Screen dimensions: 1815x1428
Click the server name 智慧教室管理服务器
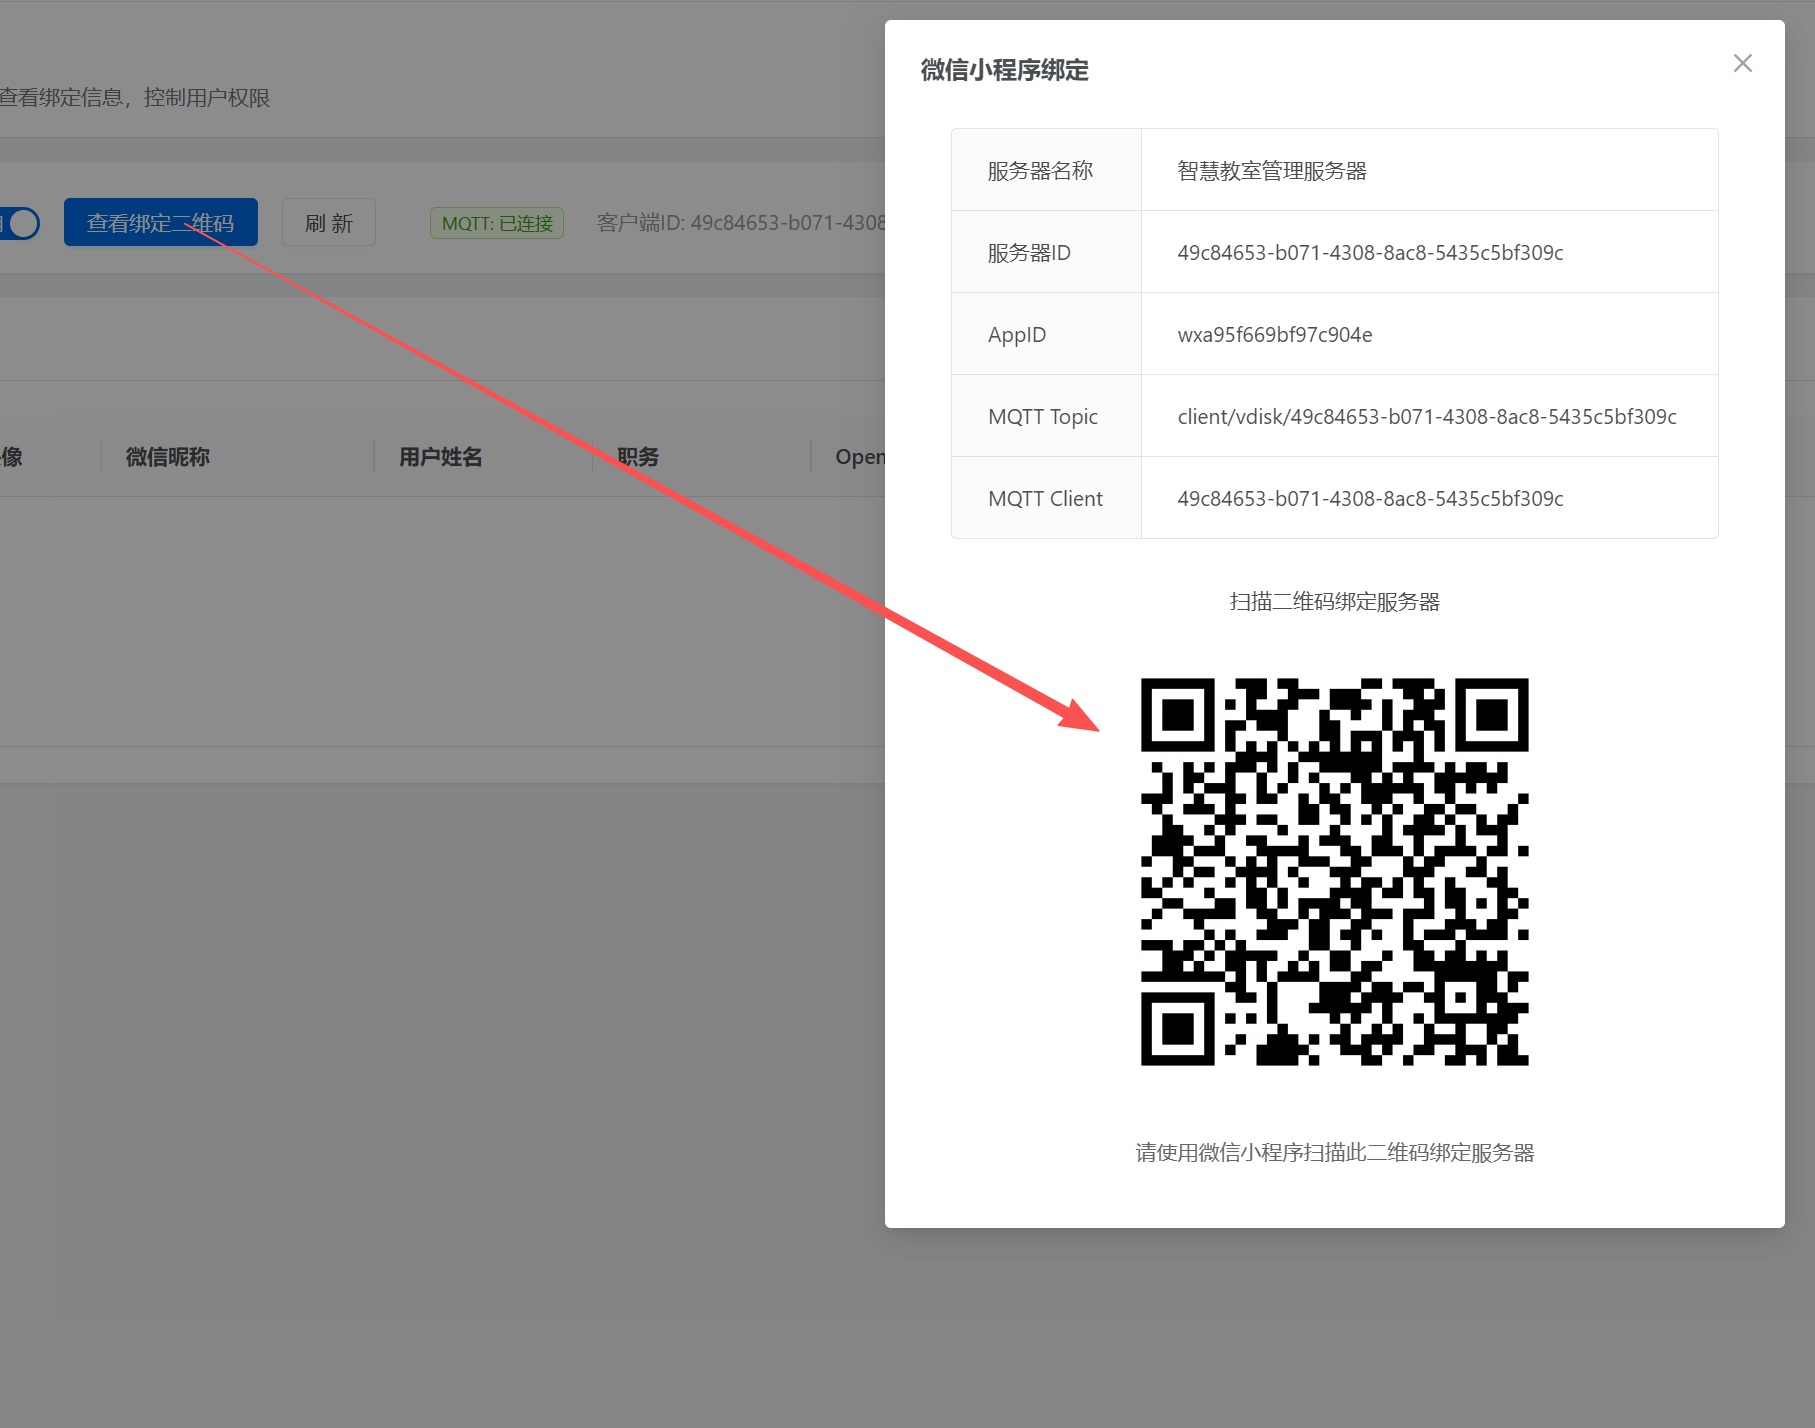pos(1272,171)
